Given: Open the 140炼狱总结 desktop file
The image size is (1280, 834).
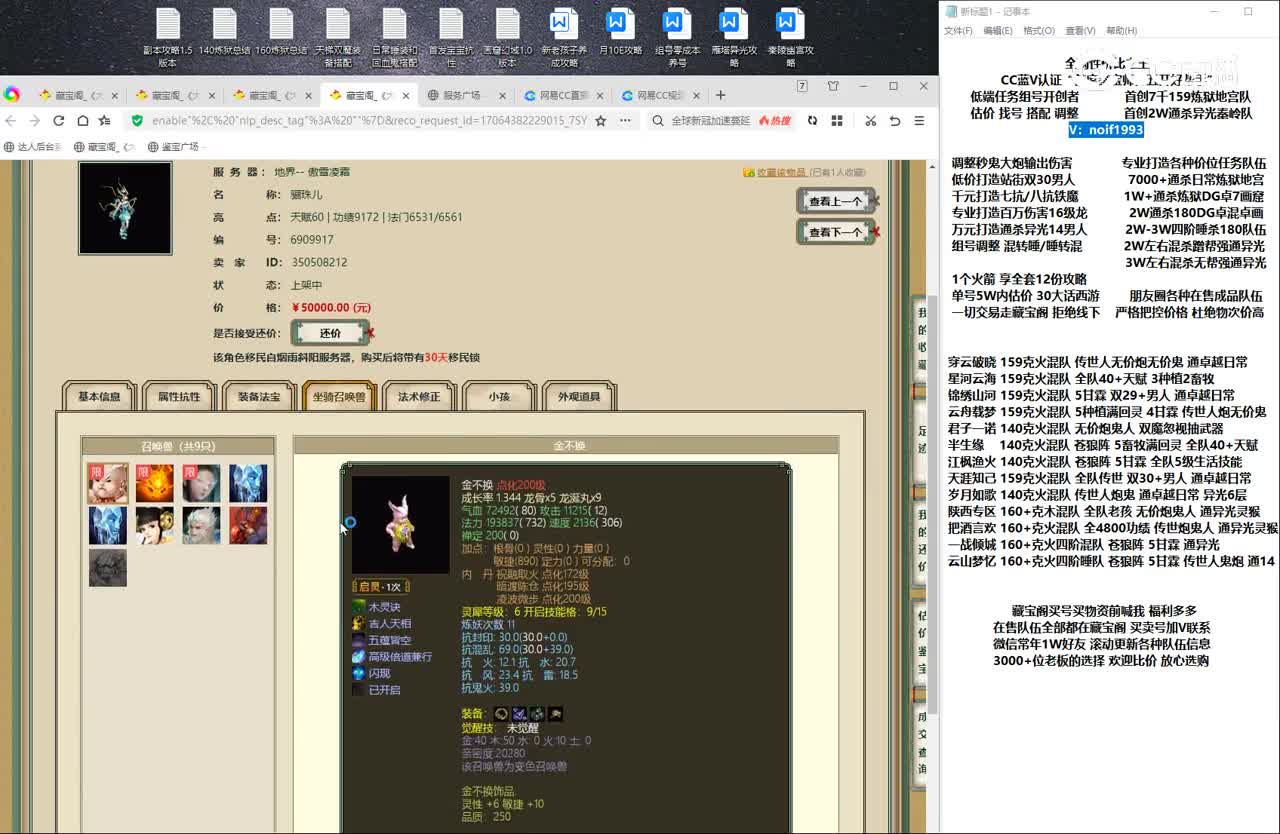Looking at the screenshot, I should (x=225, y=32).
